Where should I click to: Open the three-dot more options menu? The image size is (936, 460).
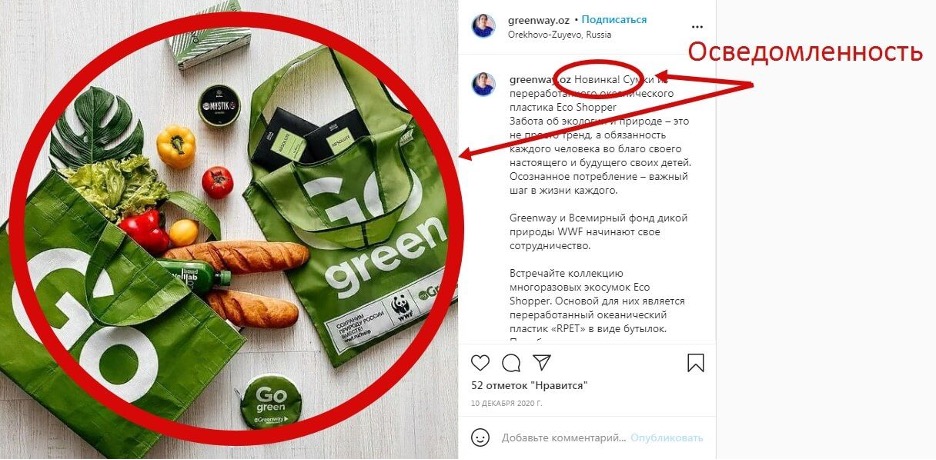(697, 27)
